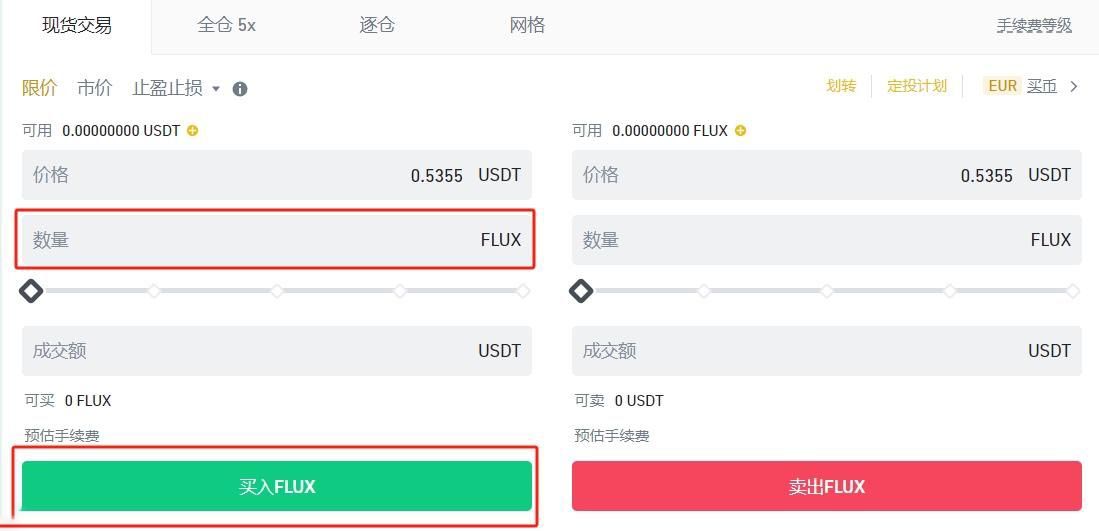
Task: Click the sell-side slider diamond handle
Action: coord(581,291)
